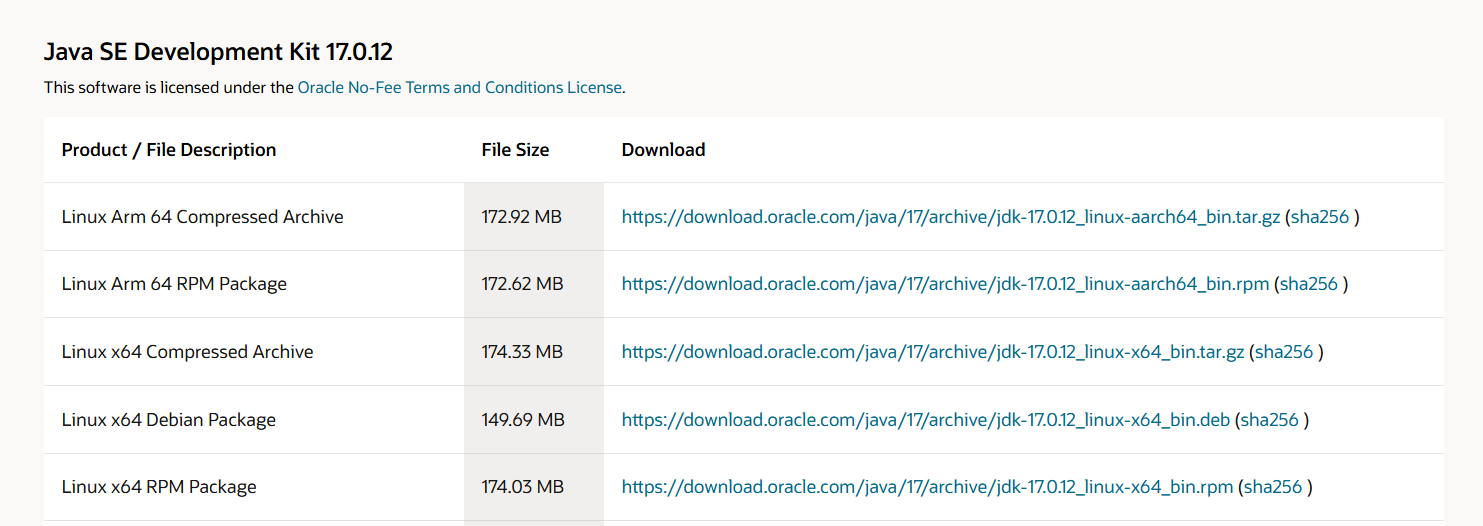Image resolution: width=1483 pixels, height=526 pixels.
Task: Click the 172.62 MB file size cell
Action: coord(534,284)
